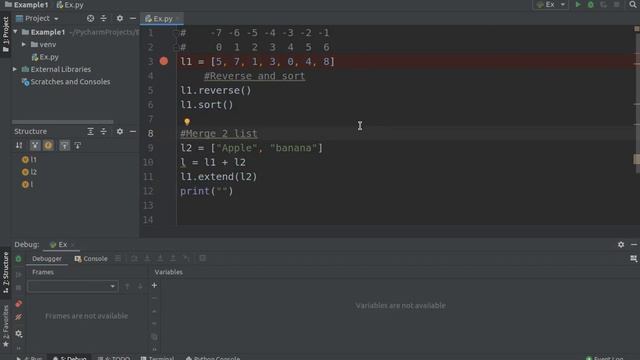Toggle show fields filter in Structure
Image resolution: width=640 pixels, height=360 pixels.
pos(48,145)
